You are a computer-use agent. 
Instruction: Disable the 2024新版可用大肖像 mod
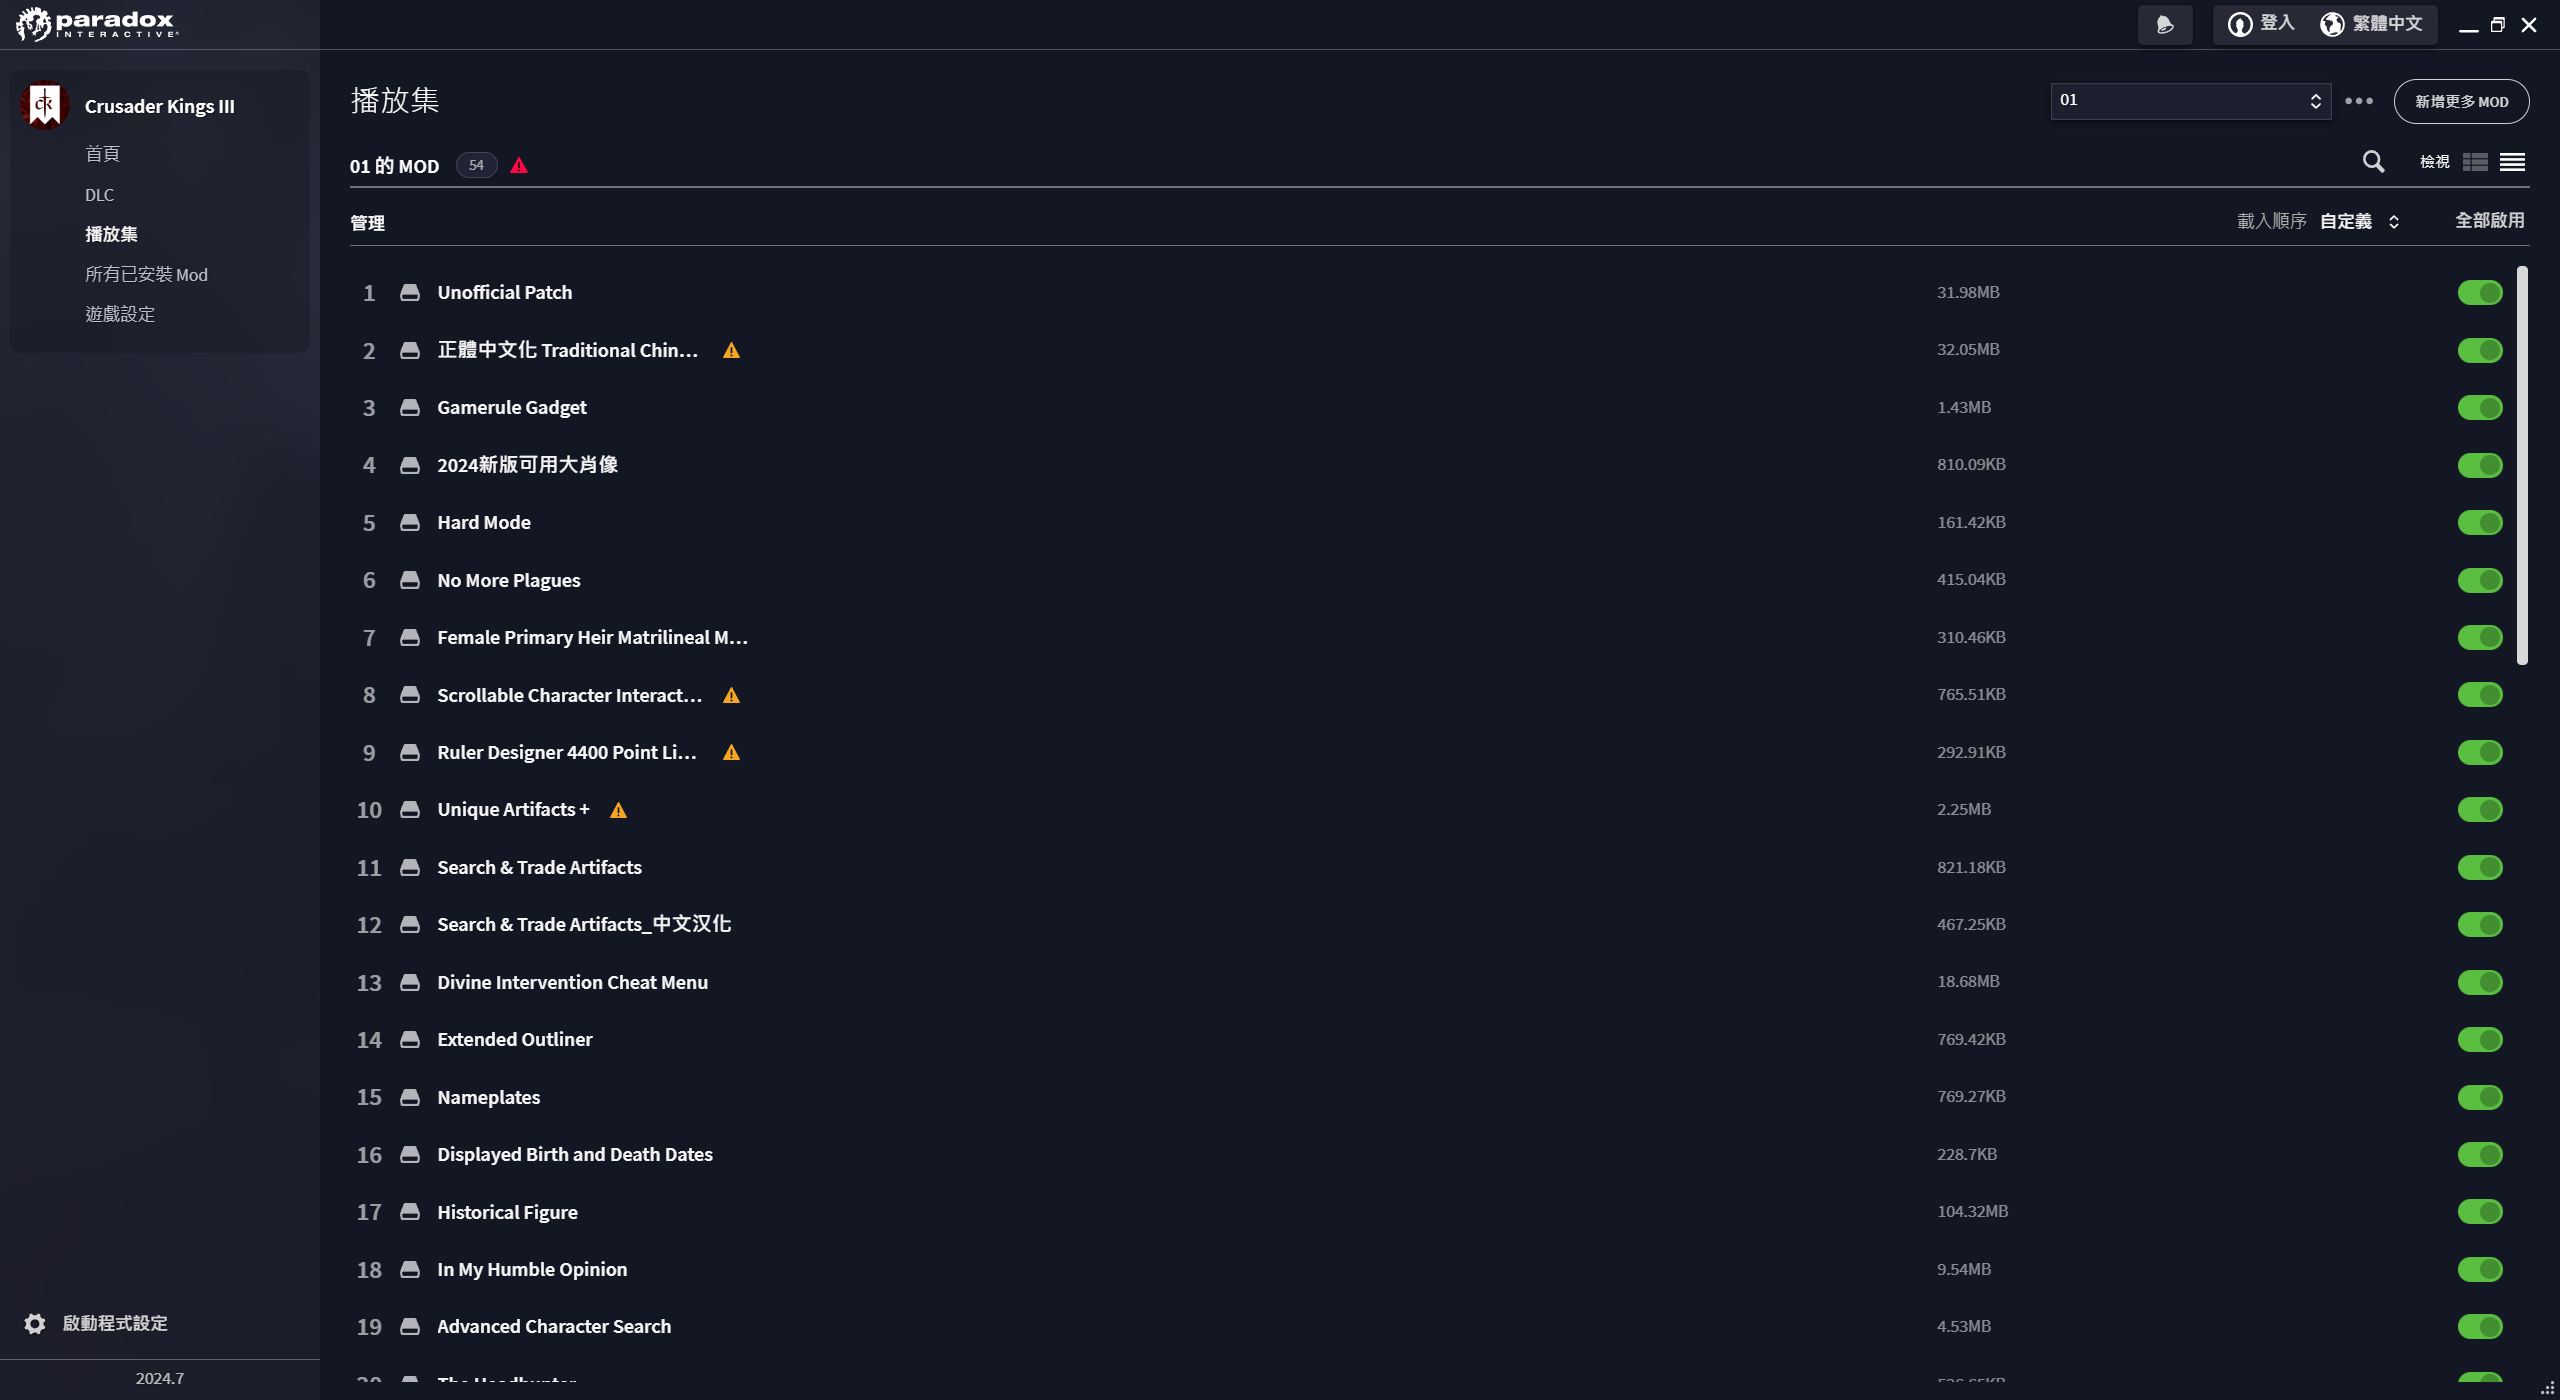point(2480,465)
